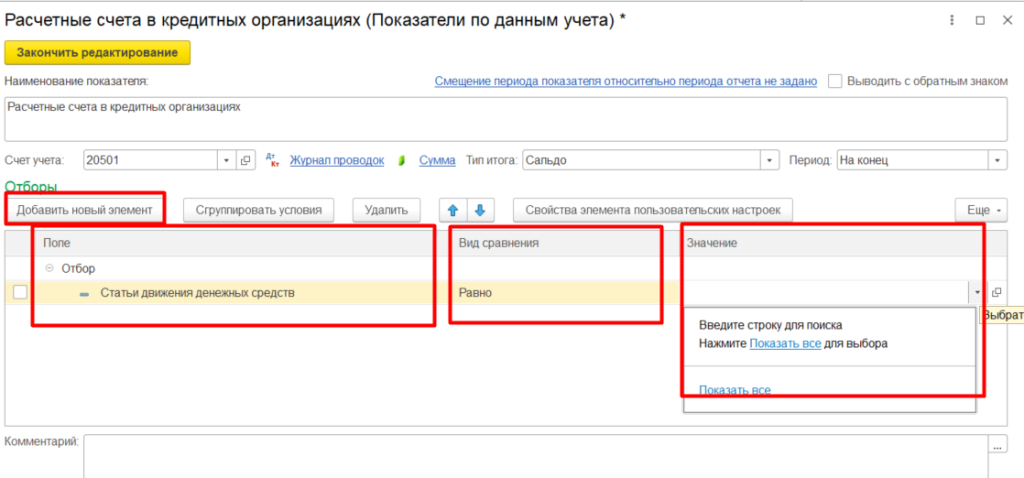
Task: Click Добавить новый элемент button
Action: click(85, 210)
